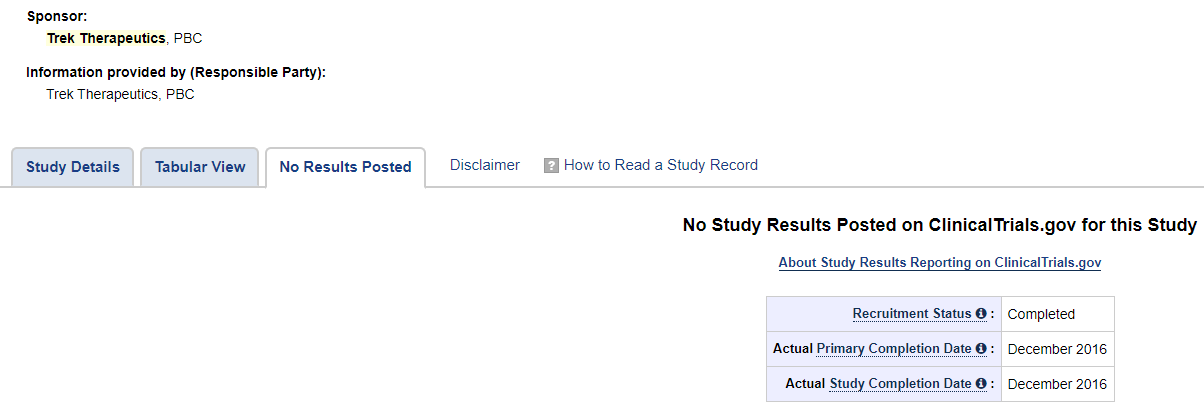Click Trek Therapeutics, PBC under Responsible Party
The width and height of the screenshot is (1204, 412).
click(120, 94)
